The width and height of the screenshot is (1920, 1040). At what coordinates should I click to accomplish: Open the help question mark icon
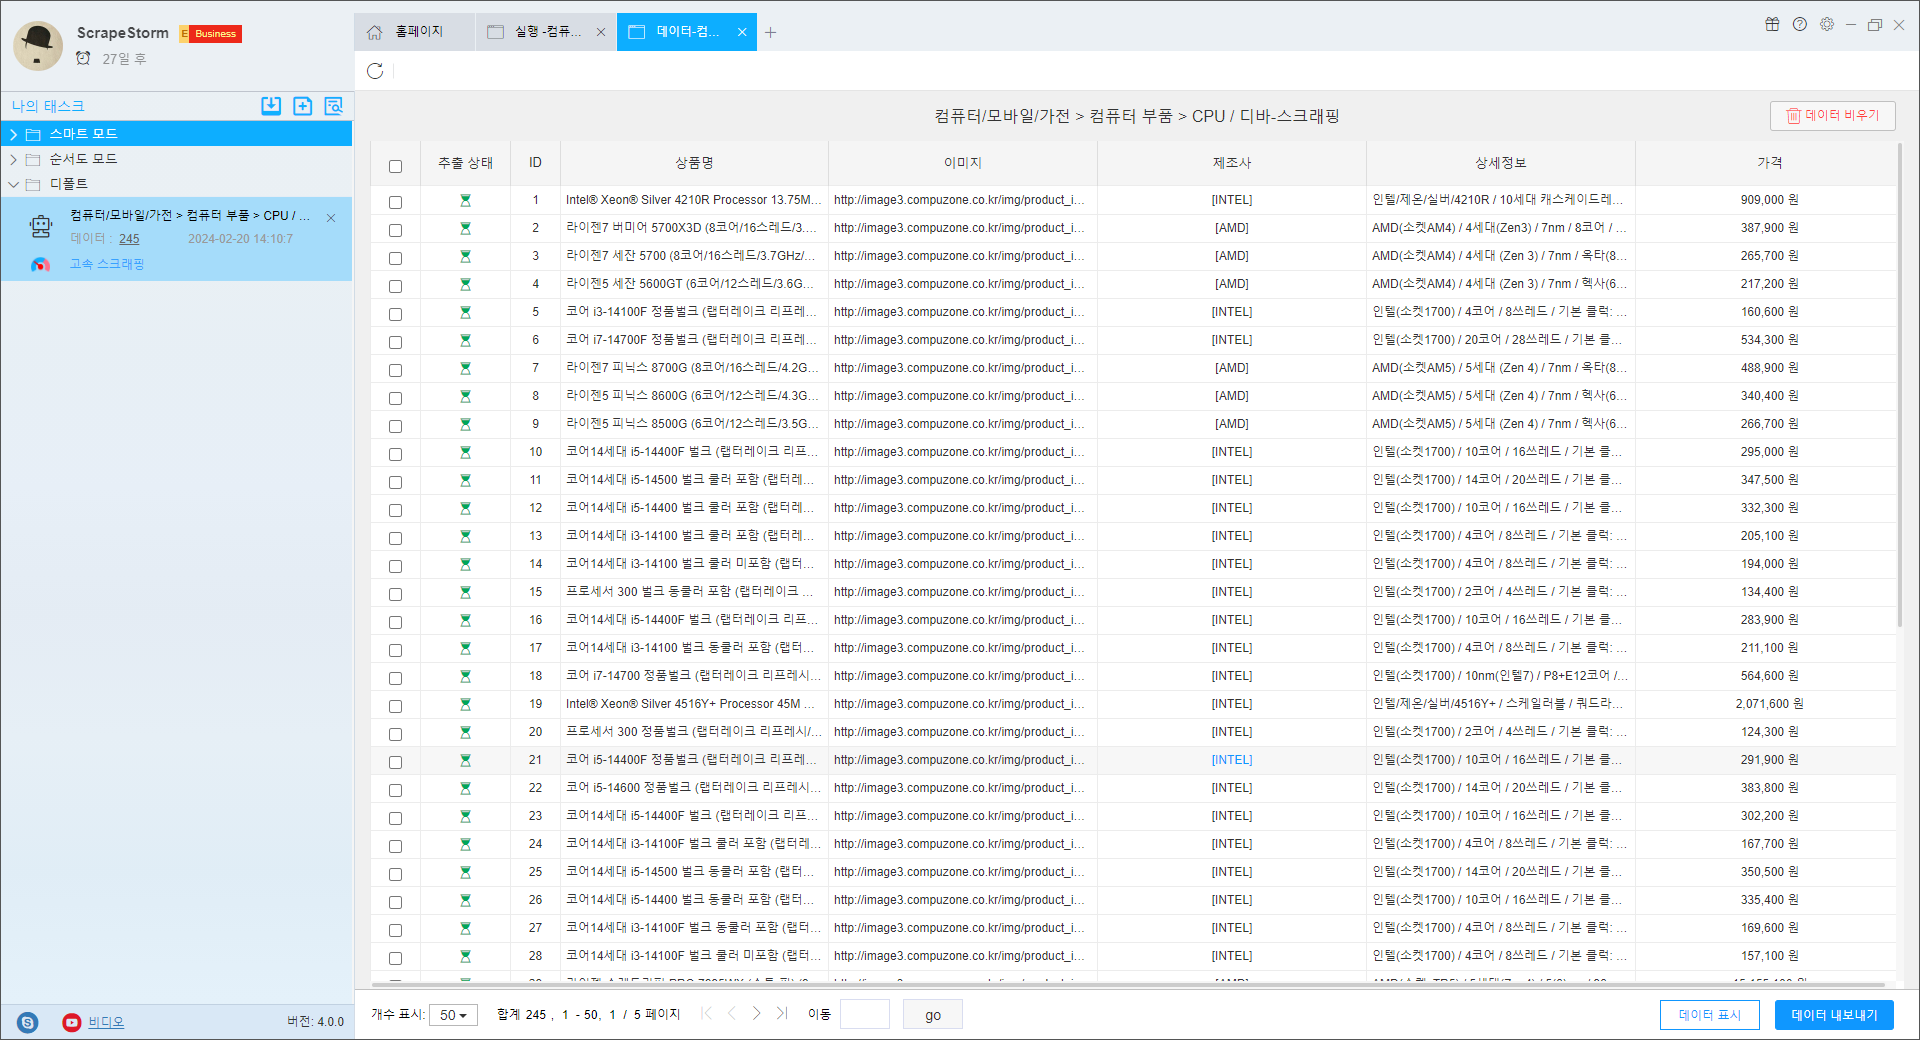tap(1800, 25)
